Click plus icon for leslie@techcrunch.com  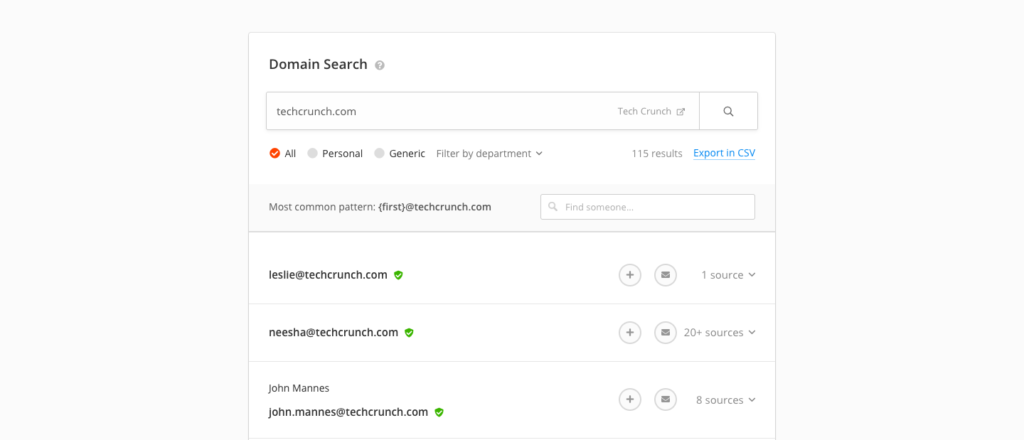coord(630,275)
